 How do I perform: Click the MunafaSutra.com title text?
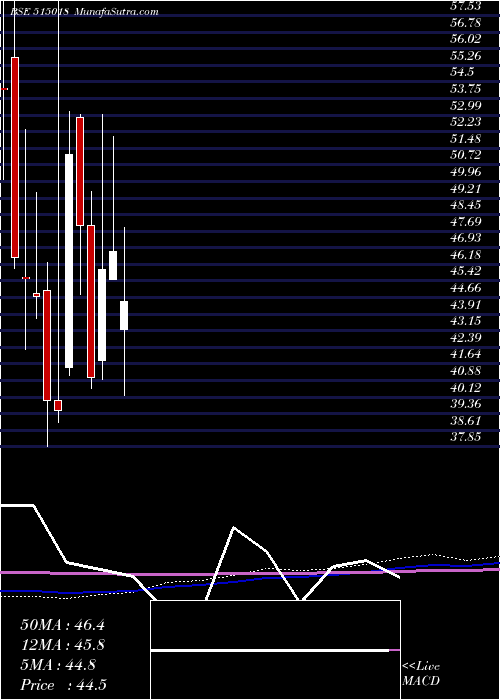(x=117, y=12)
